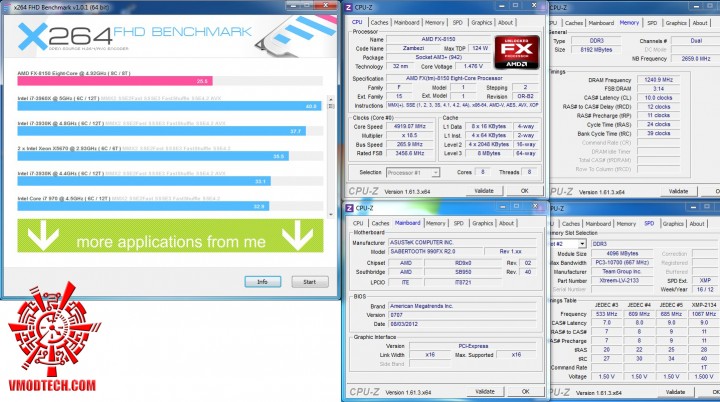Open the Caches tab in top CPU-Z window
This screenshot has height=402, width=720.
click(379, 22)
